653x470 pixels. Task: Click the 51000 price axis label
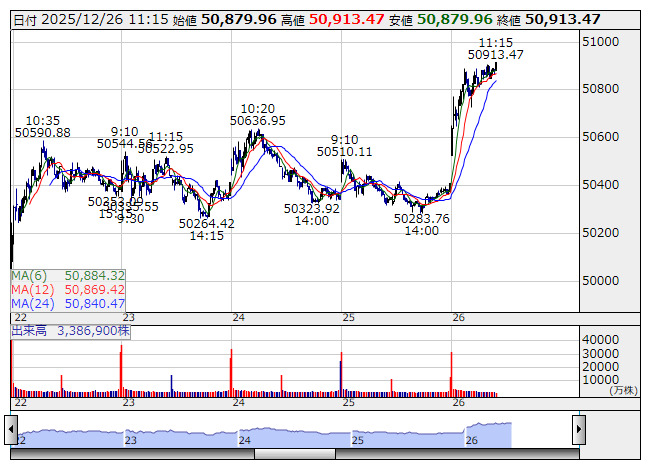click(x=601, y=42)
